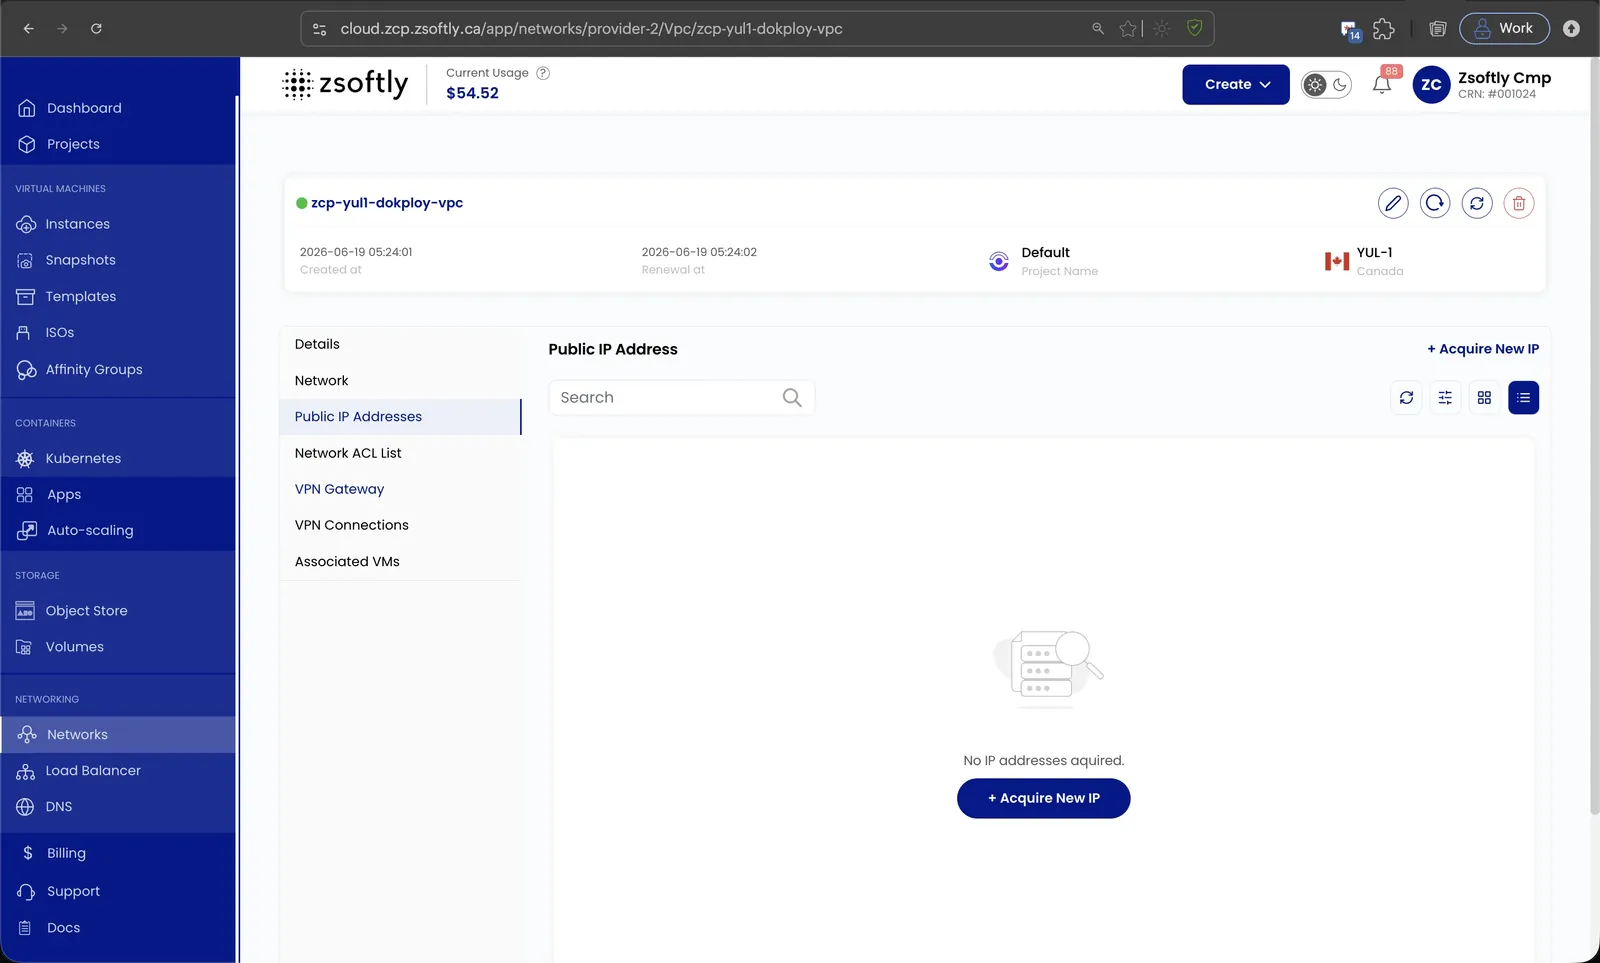Screen dimensions: 1600x963
Task: Open the Docs page
Action: tap(63, 927)
